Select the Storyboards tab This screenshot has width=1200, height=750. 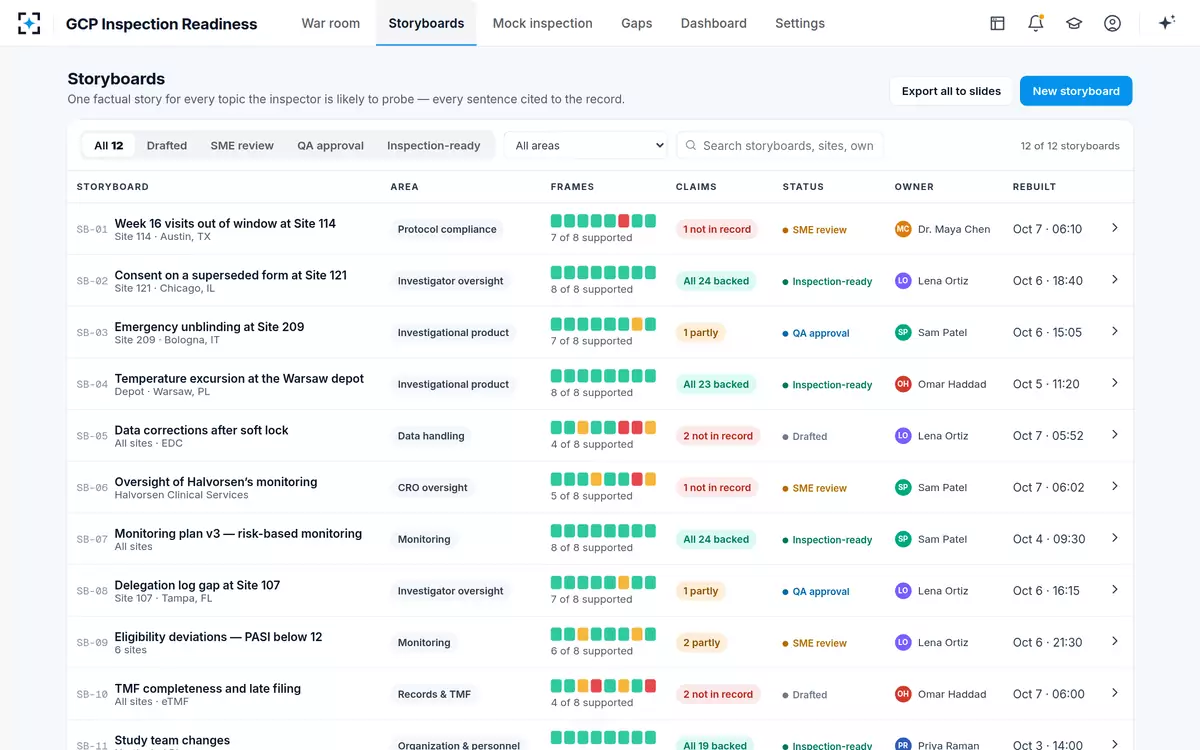click(x=426, y=23)
